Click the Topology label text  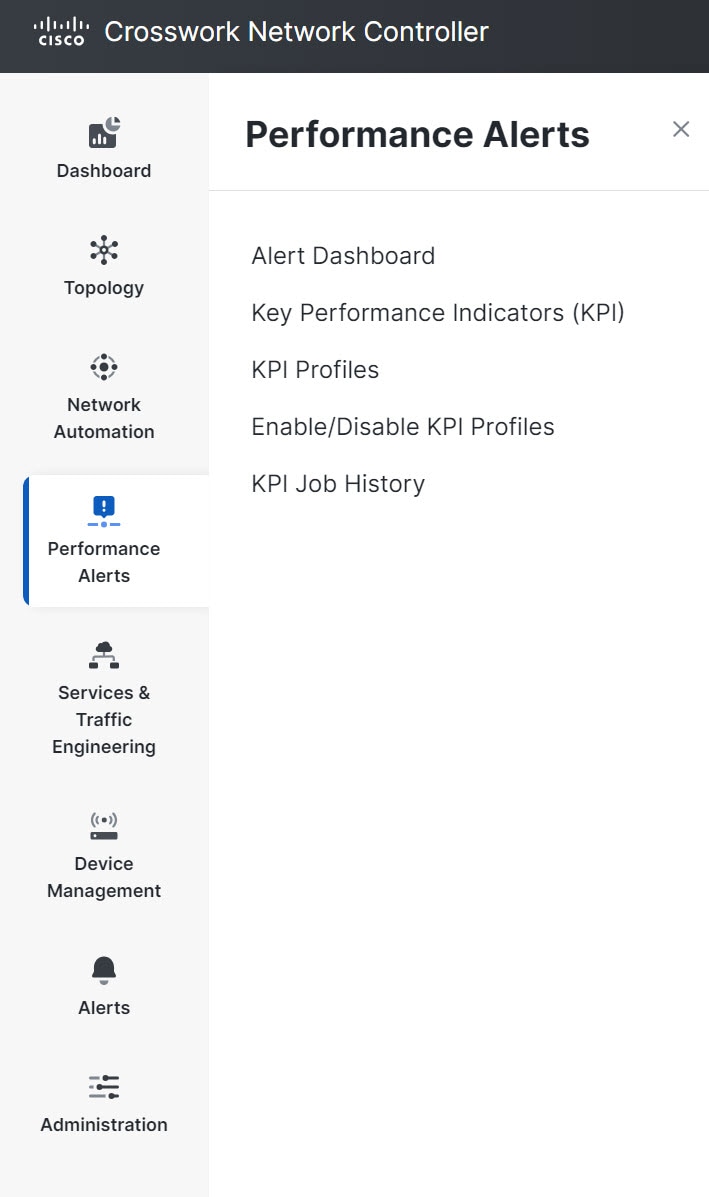[x=104, y=287]
